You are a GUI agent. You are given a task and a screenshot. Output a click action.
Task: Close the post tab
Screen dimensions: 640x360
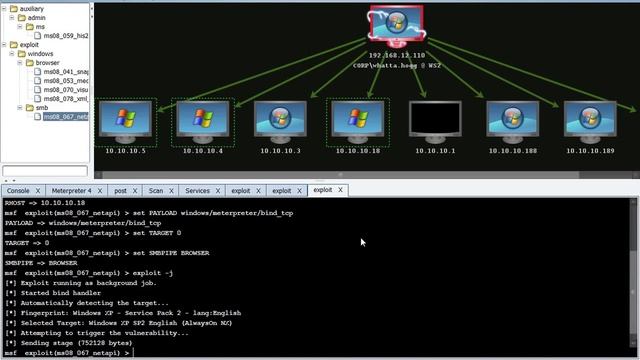(135, 191)
